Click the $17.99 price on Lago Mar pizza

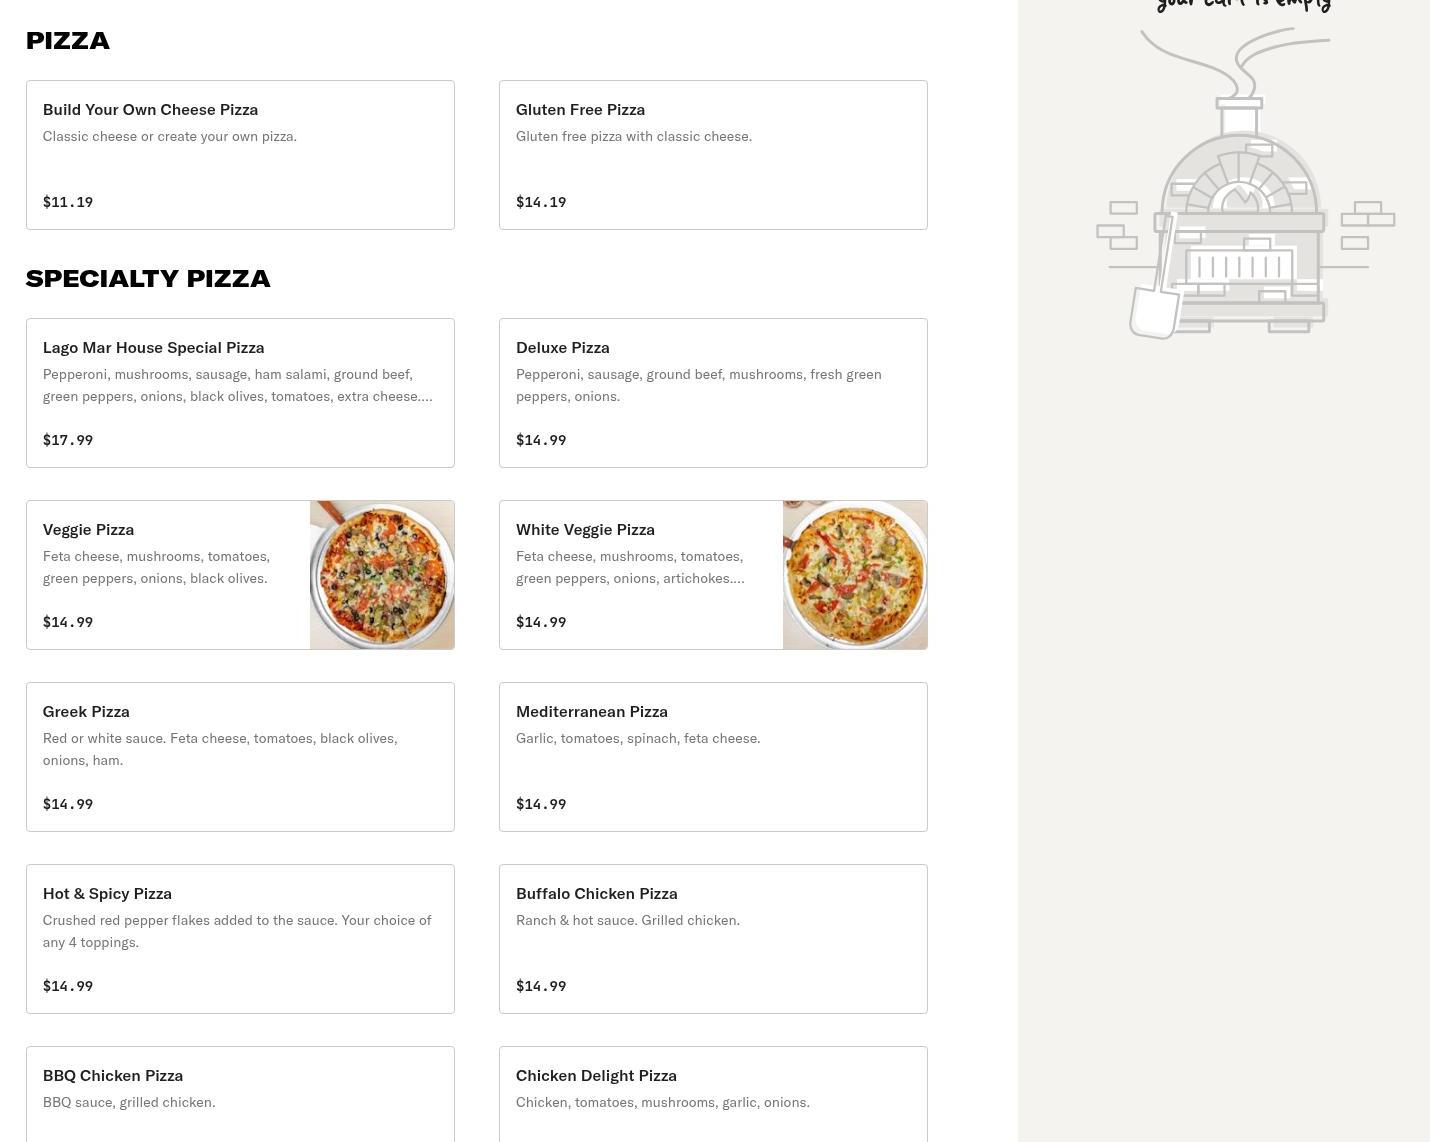[x=68, y=440]
